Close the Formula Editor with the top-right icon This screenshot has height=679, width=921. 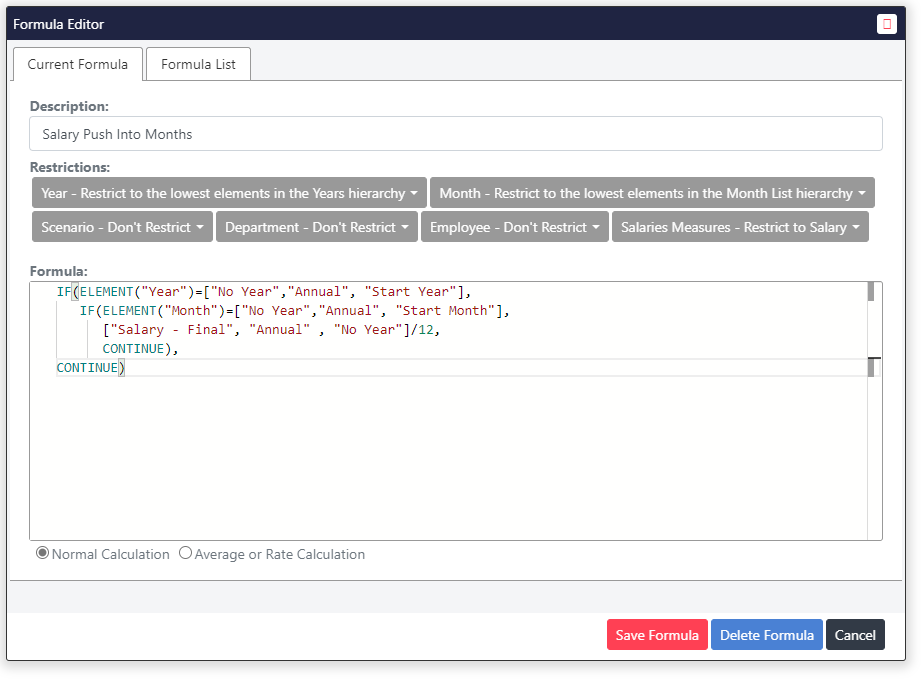pyautogui.click(x=886, y=24)
